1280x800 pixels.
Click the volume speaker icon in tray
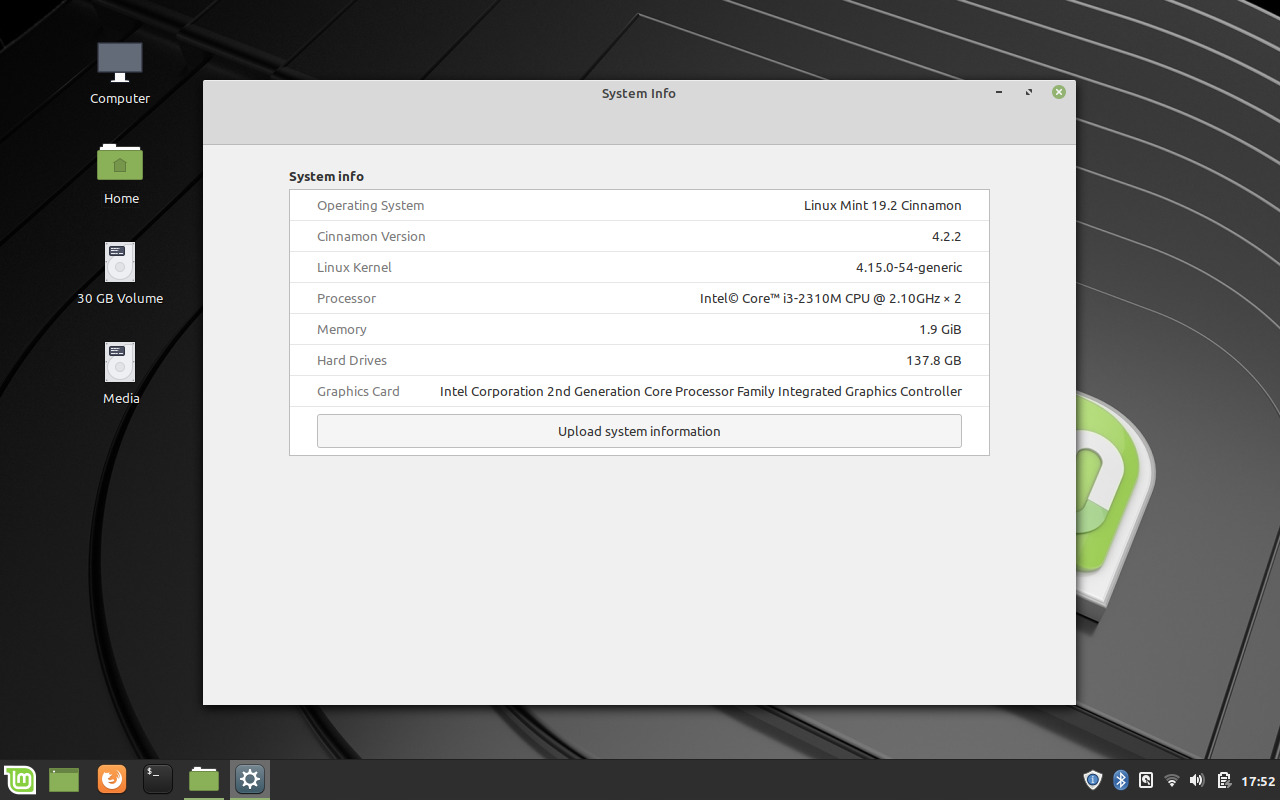coord(1196,779)
